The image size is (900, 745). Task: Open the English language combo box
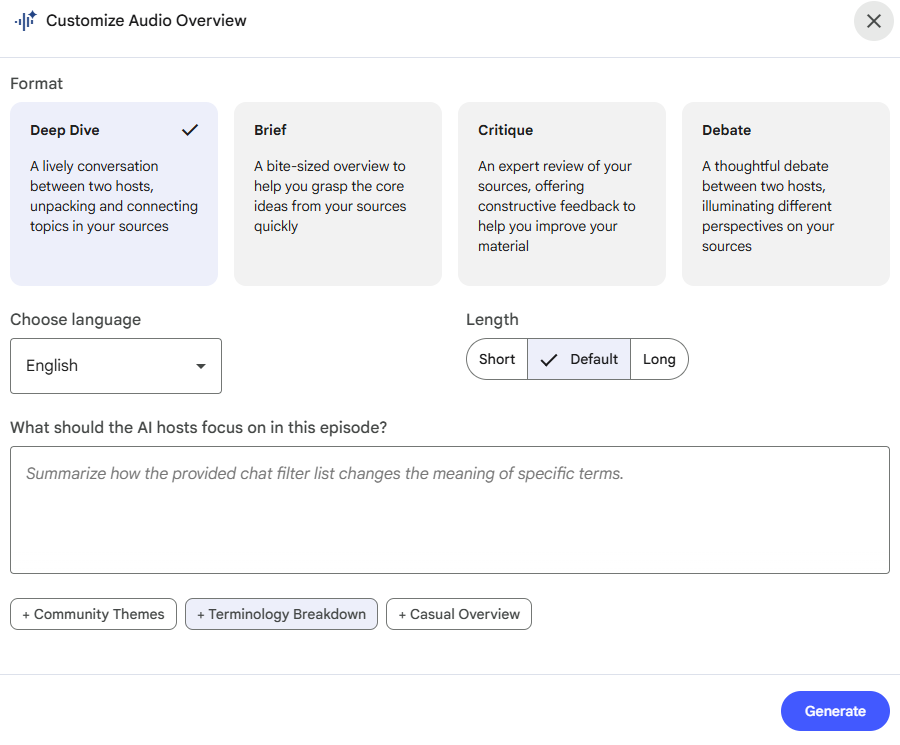[115, 366]
